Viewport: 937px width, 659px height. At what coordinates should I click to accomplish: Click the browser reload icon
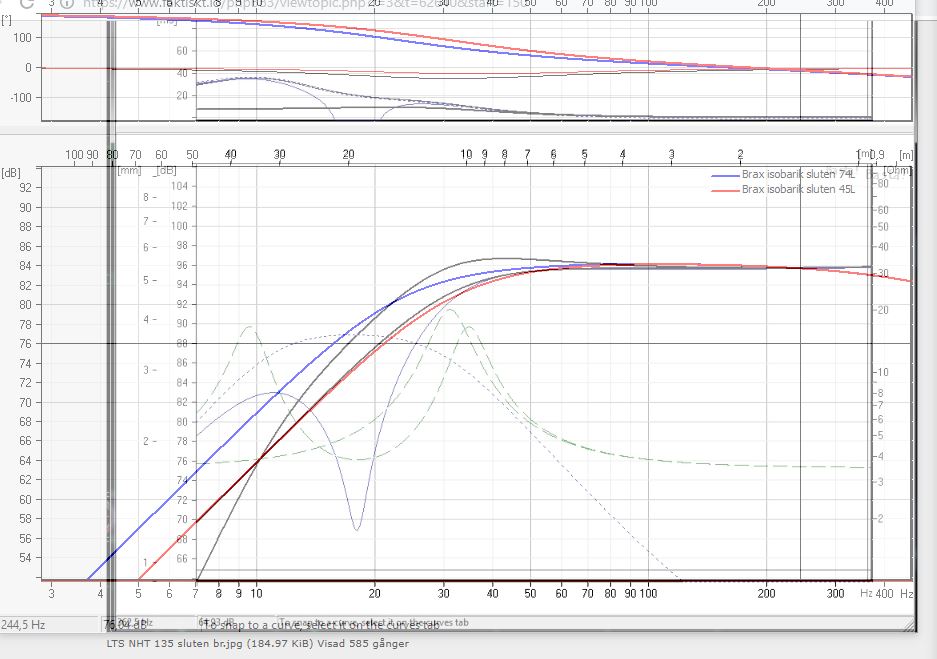pyautogui.click(x=27, y=3)
